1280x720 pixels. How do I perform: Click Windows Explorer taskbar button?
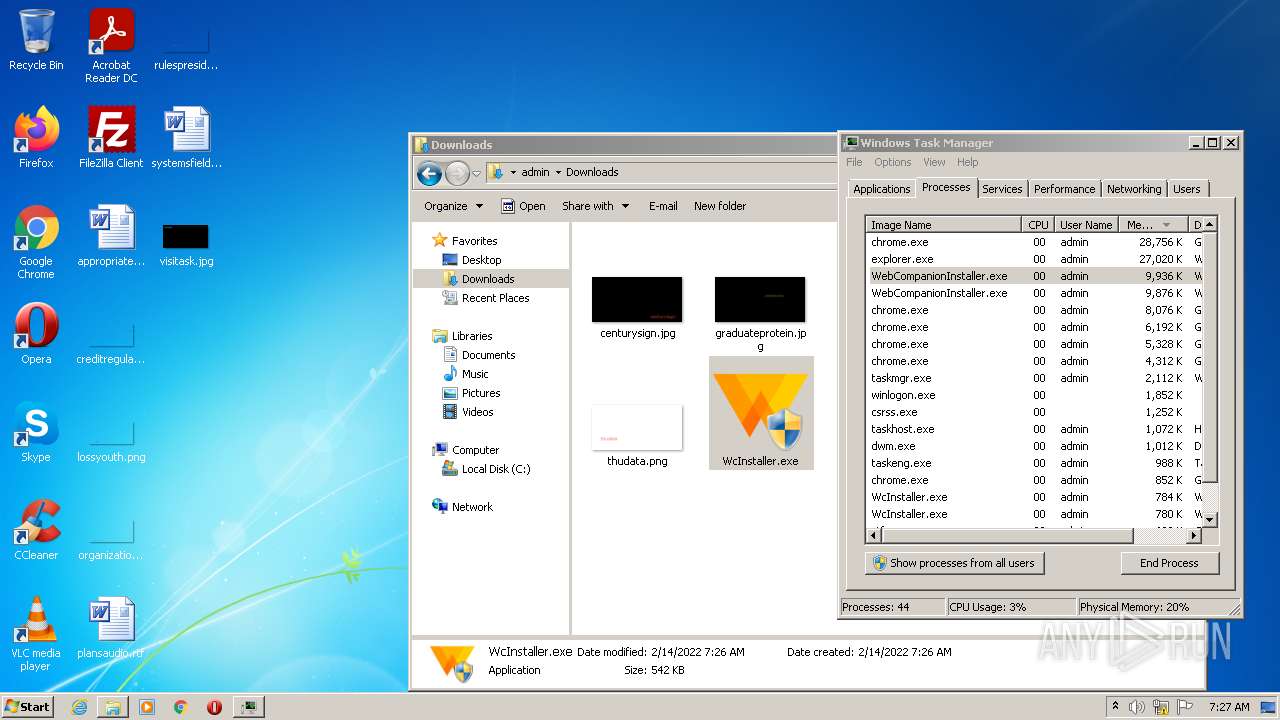pyautogui.click(x=113, y=707)
